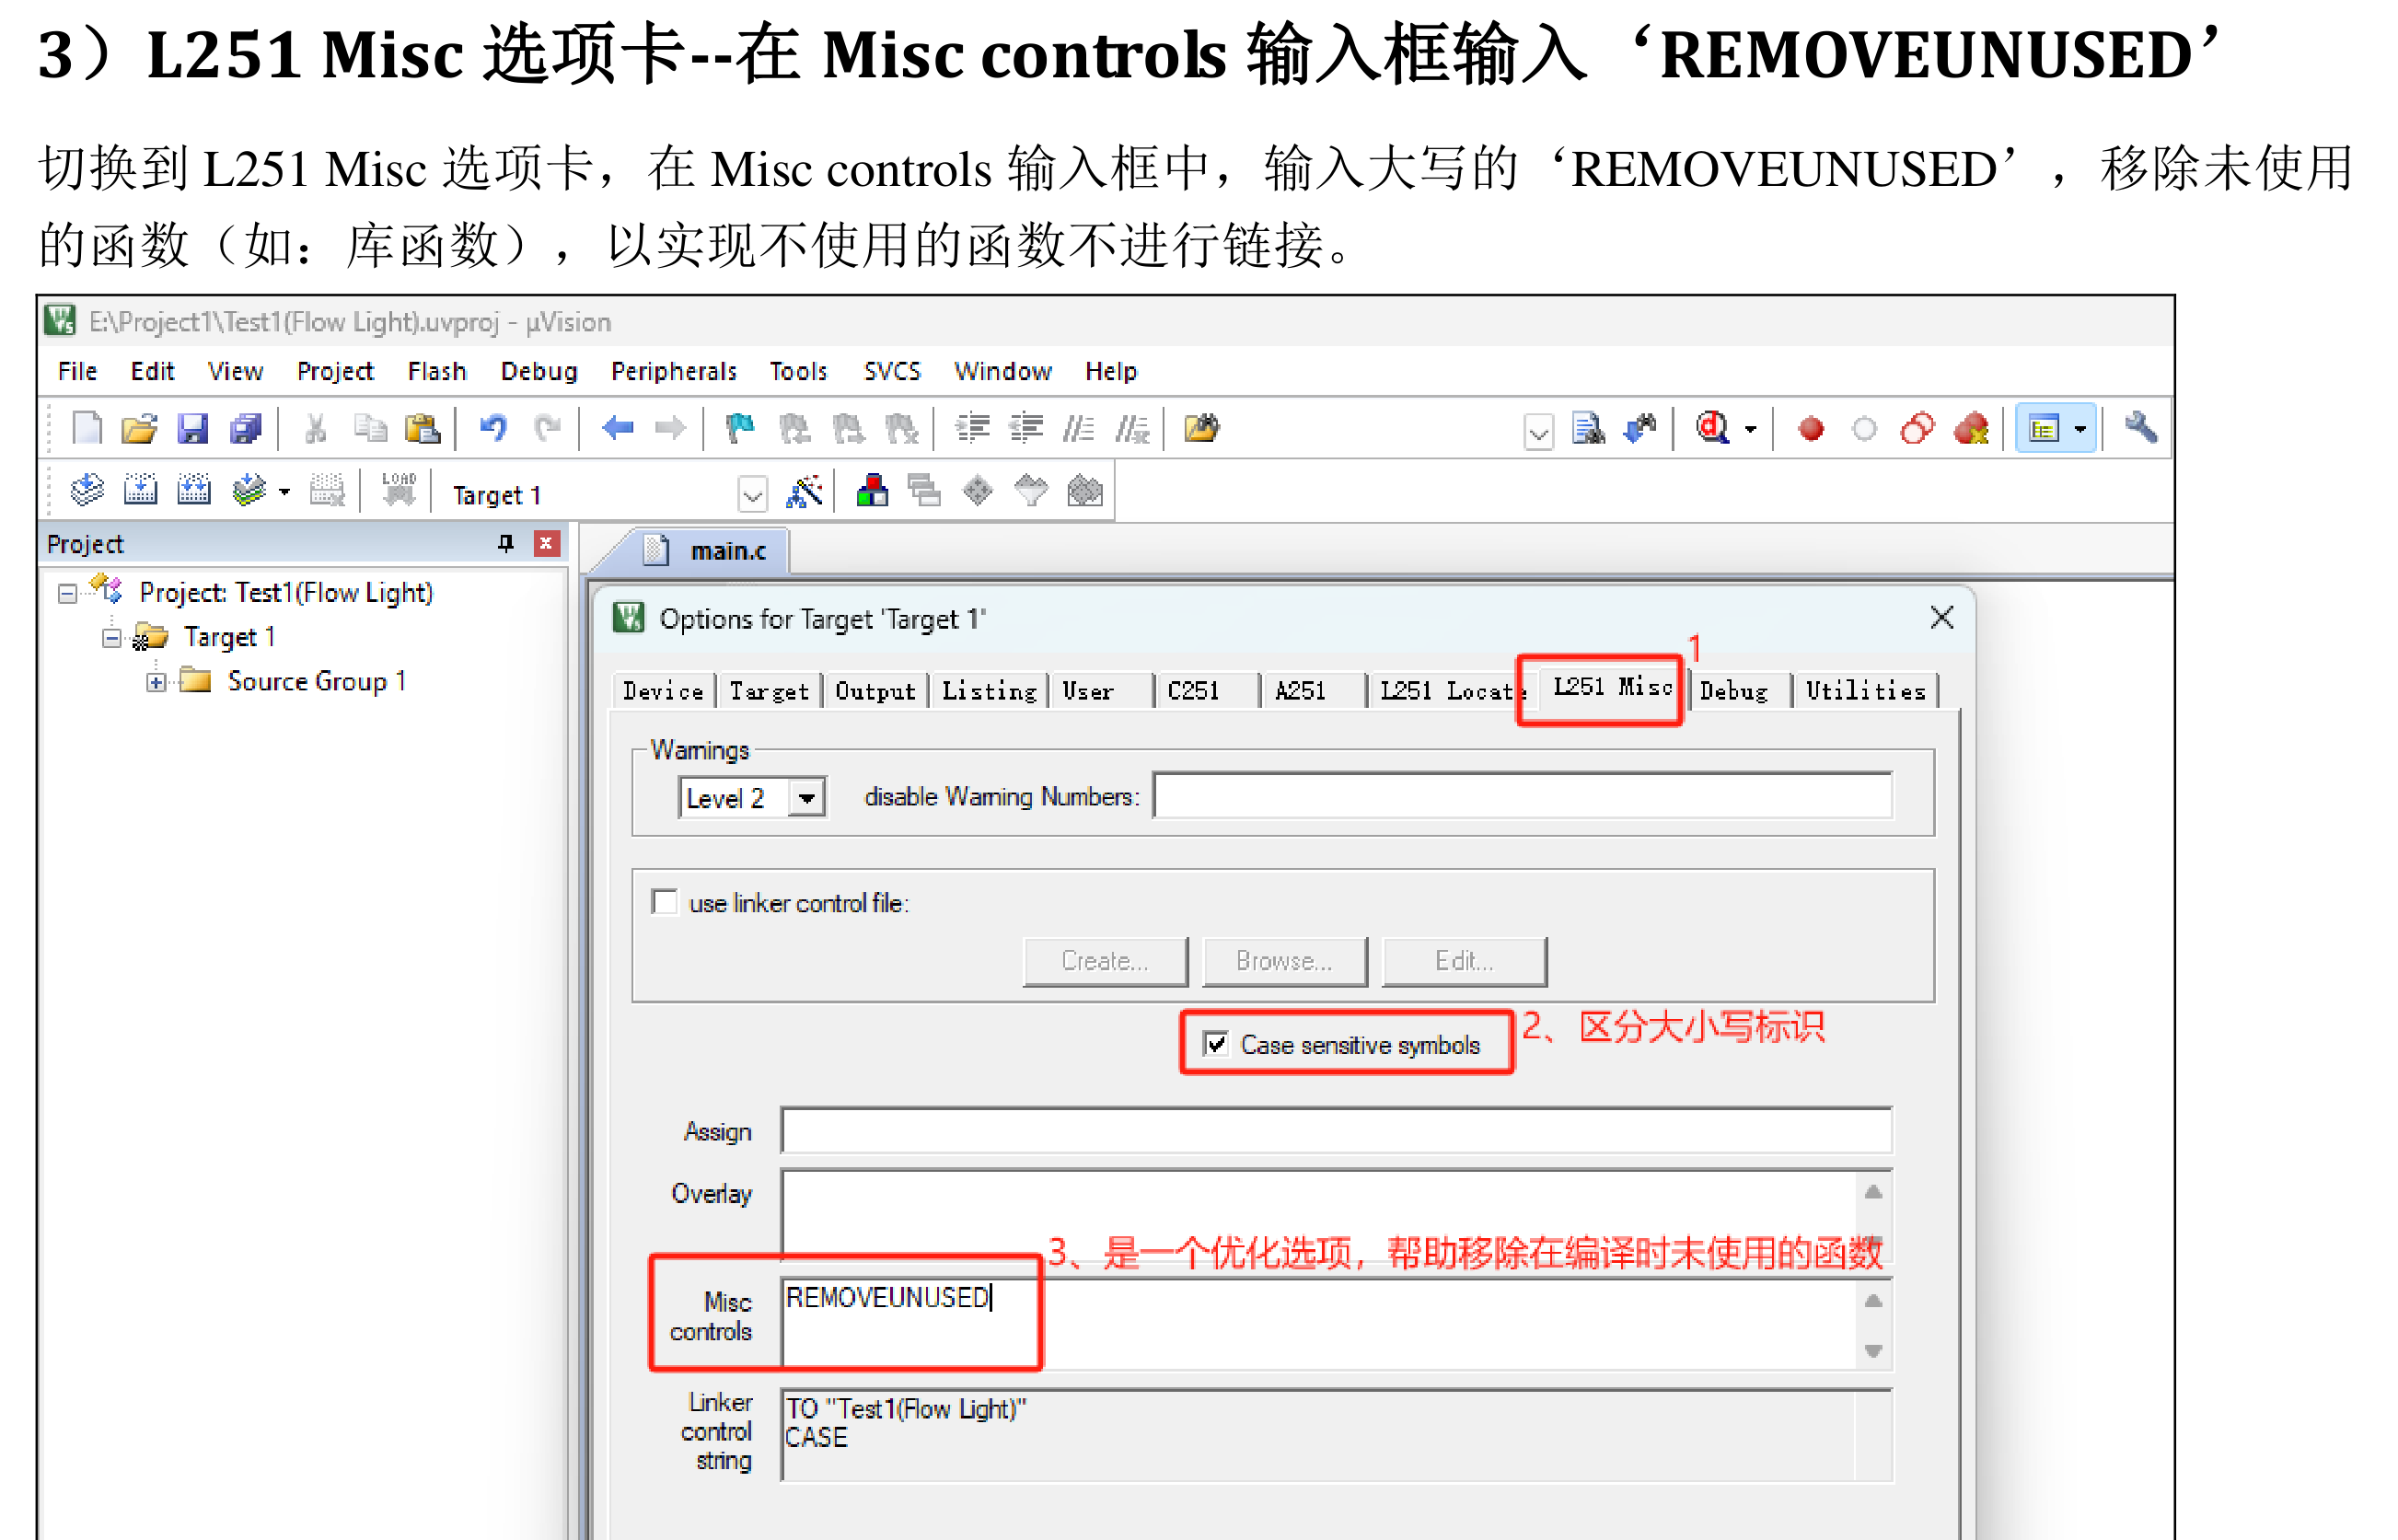
Task: Expand the Source Group 1 tree node
Action: (156, 682)
